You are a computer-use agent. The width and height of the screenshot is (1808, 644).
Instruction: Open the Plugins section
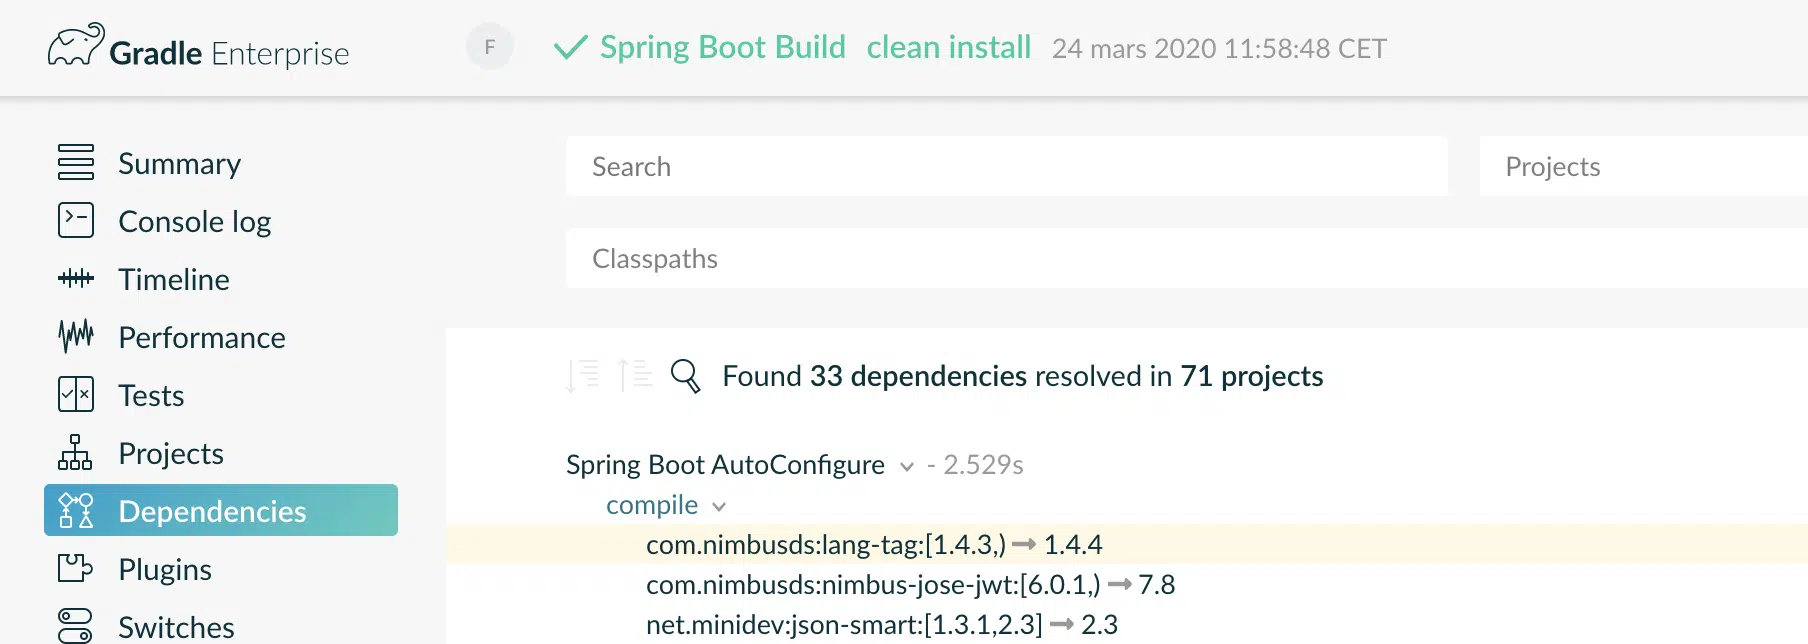pos(165,569)
